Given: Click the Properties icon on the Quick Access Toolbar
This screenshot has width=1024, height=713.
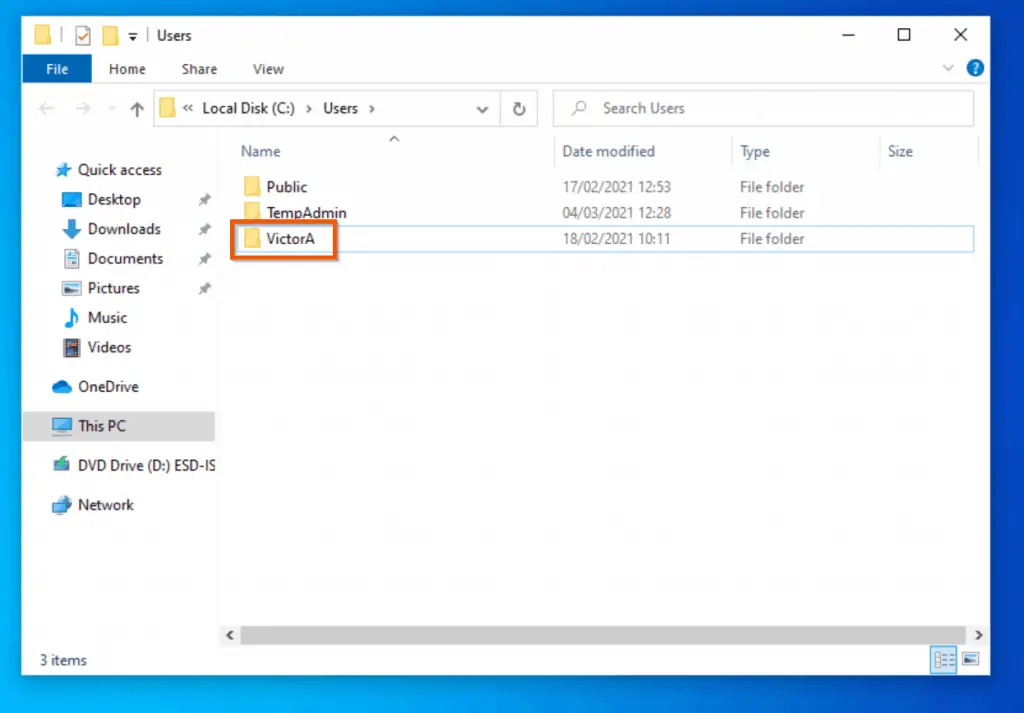Looking at the screenshot, I should (81, 34).
